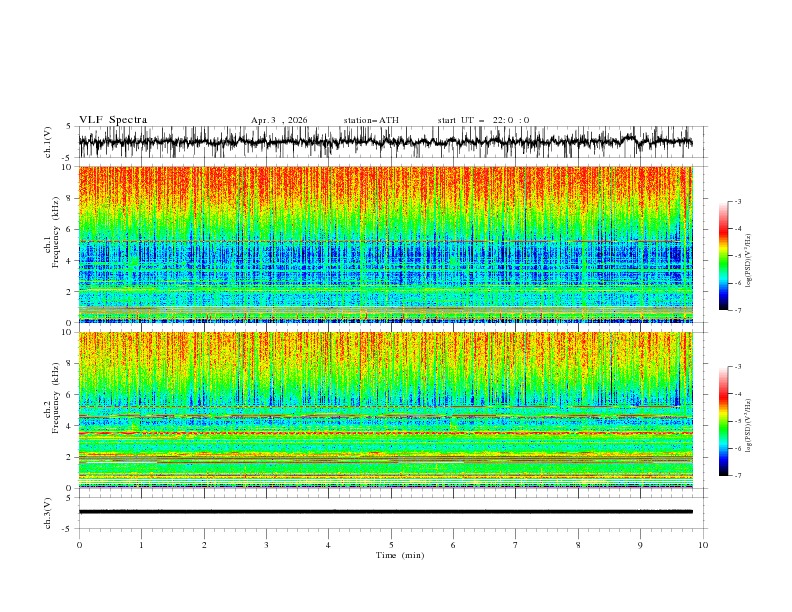
Task: Click the time axis tick label 8
Action: point(578,545)
